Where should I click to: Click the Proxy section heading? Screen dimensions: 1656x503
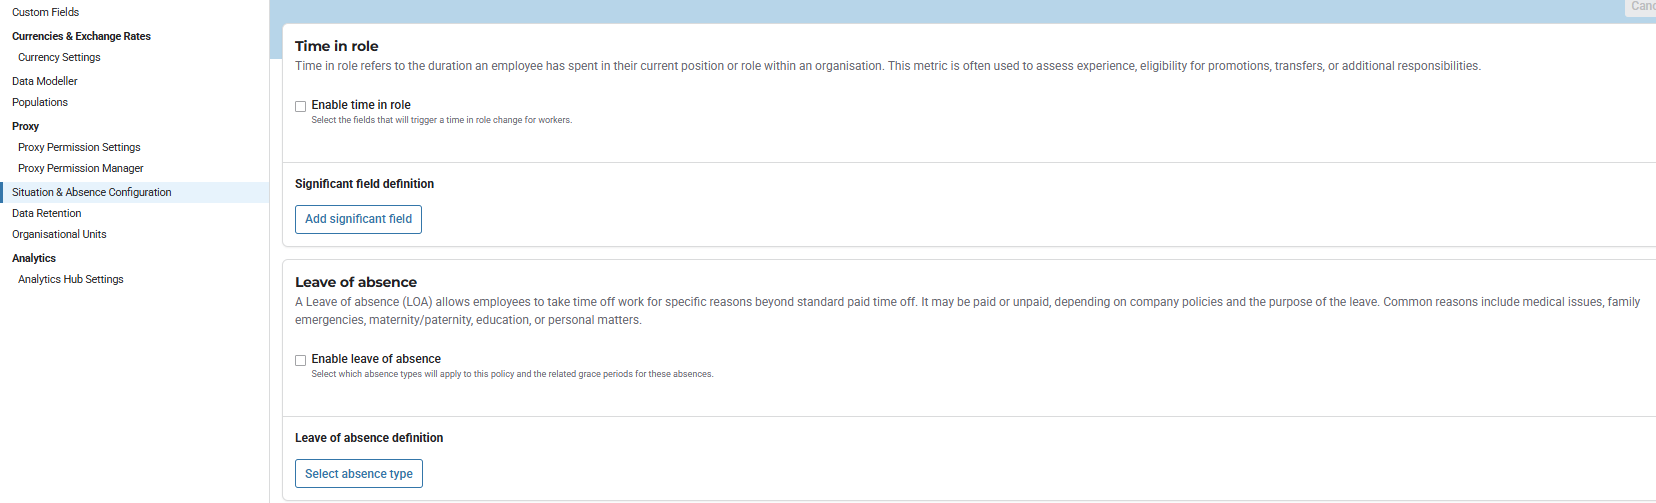point(25,126)
